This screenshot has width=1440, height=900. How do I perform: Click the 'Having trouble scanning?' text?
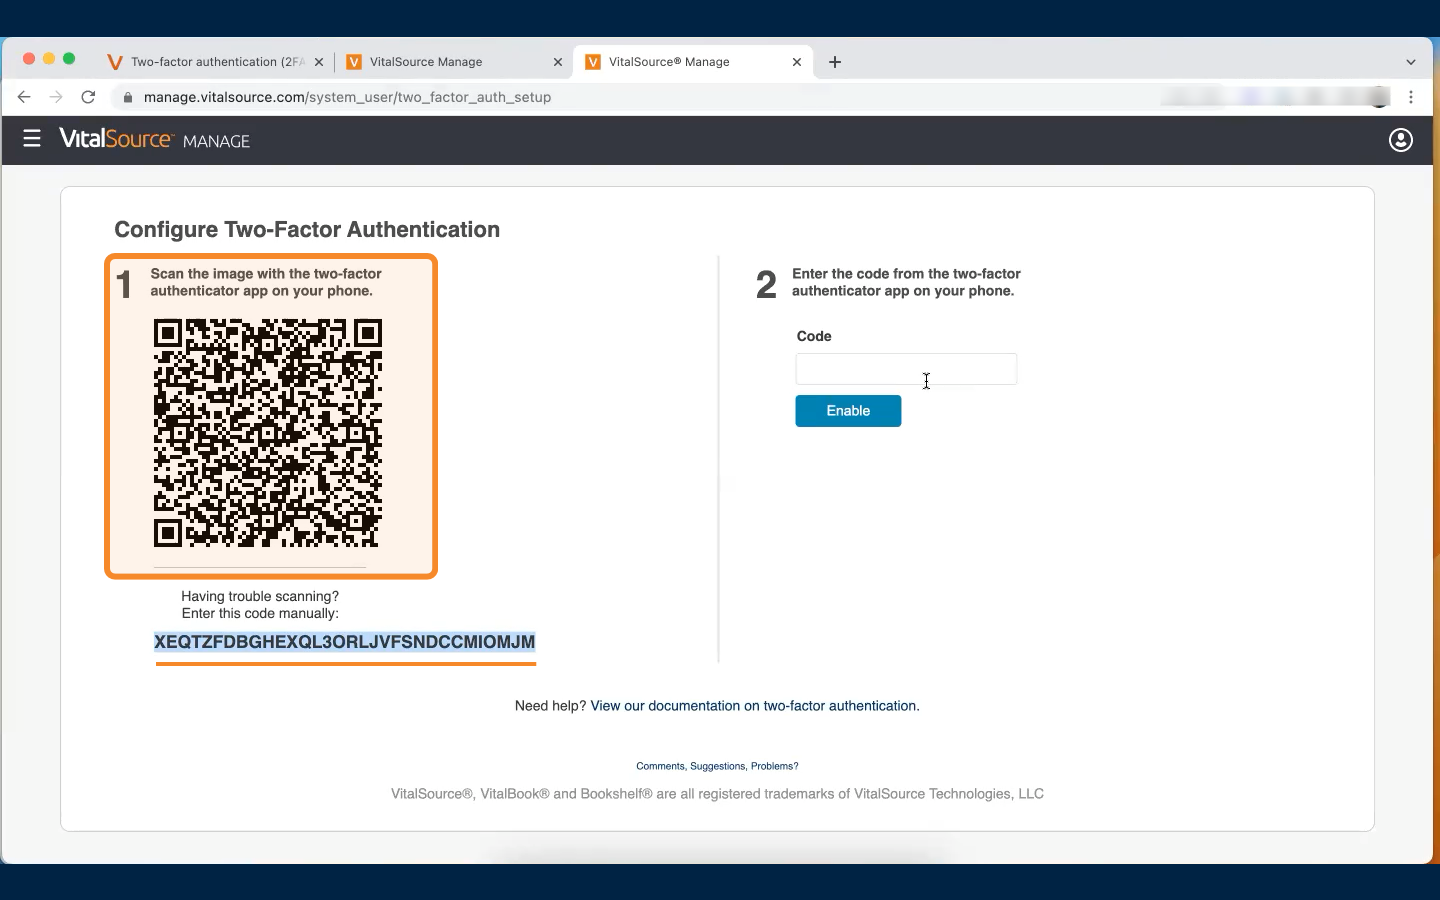pyautogui.click(x=260, y=596)
